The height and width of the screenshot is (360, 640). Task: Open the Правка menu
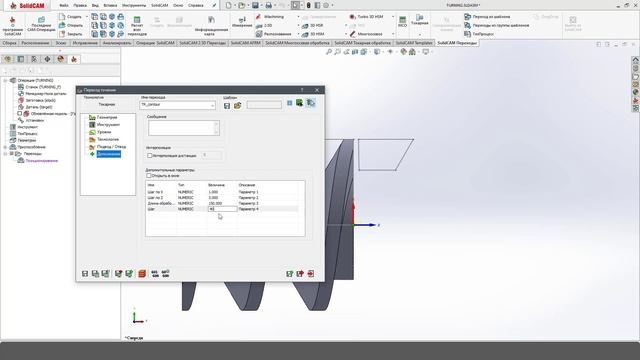pos(80,5)
